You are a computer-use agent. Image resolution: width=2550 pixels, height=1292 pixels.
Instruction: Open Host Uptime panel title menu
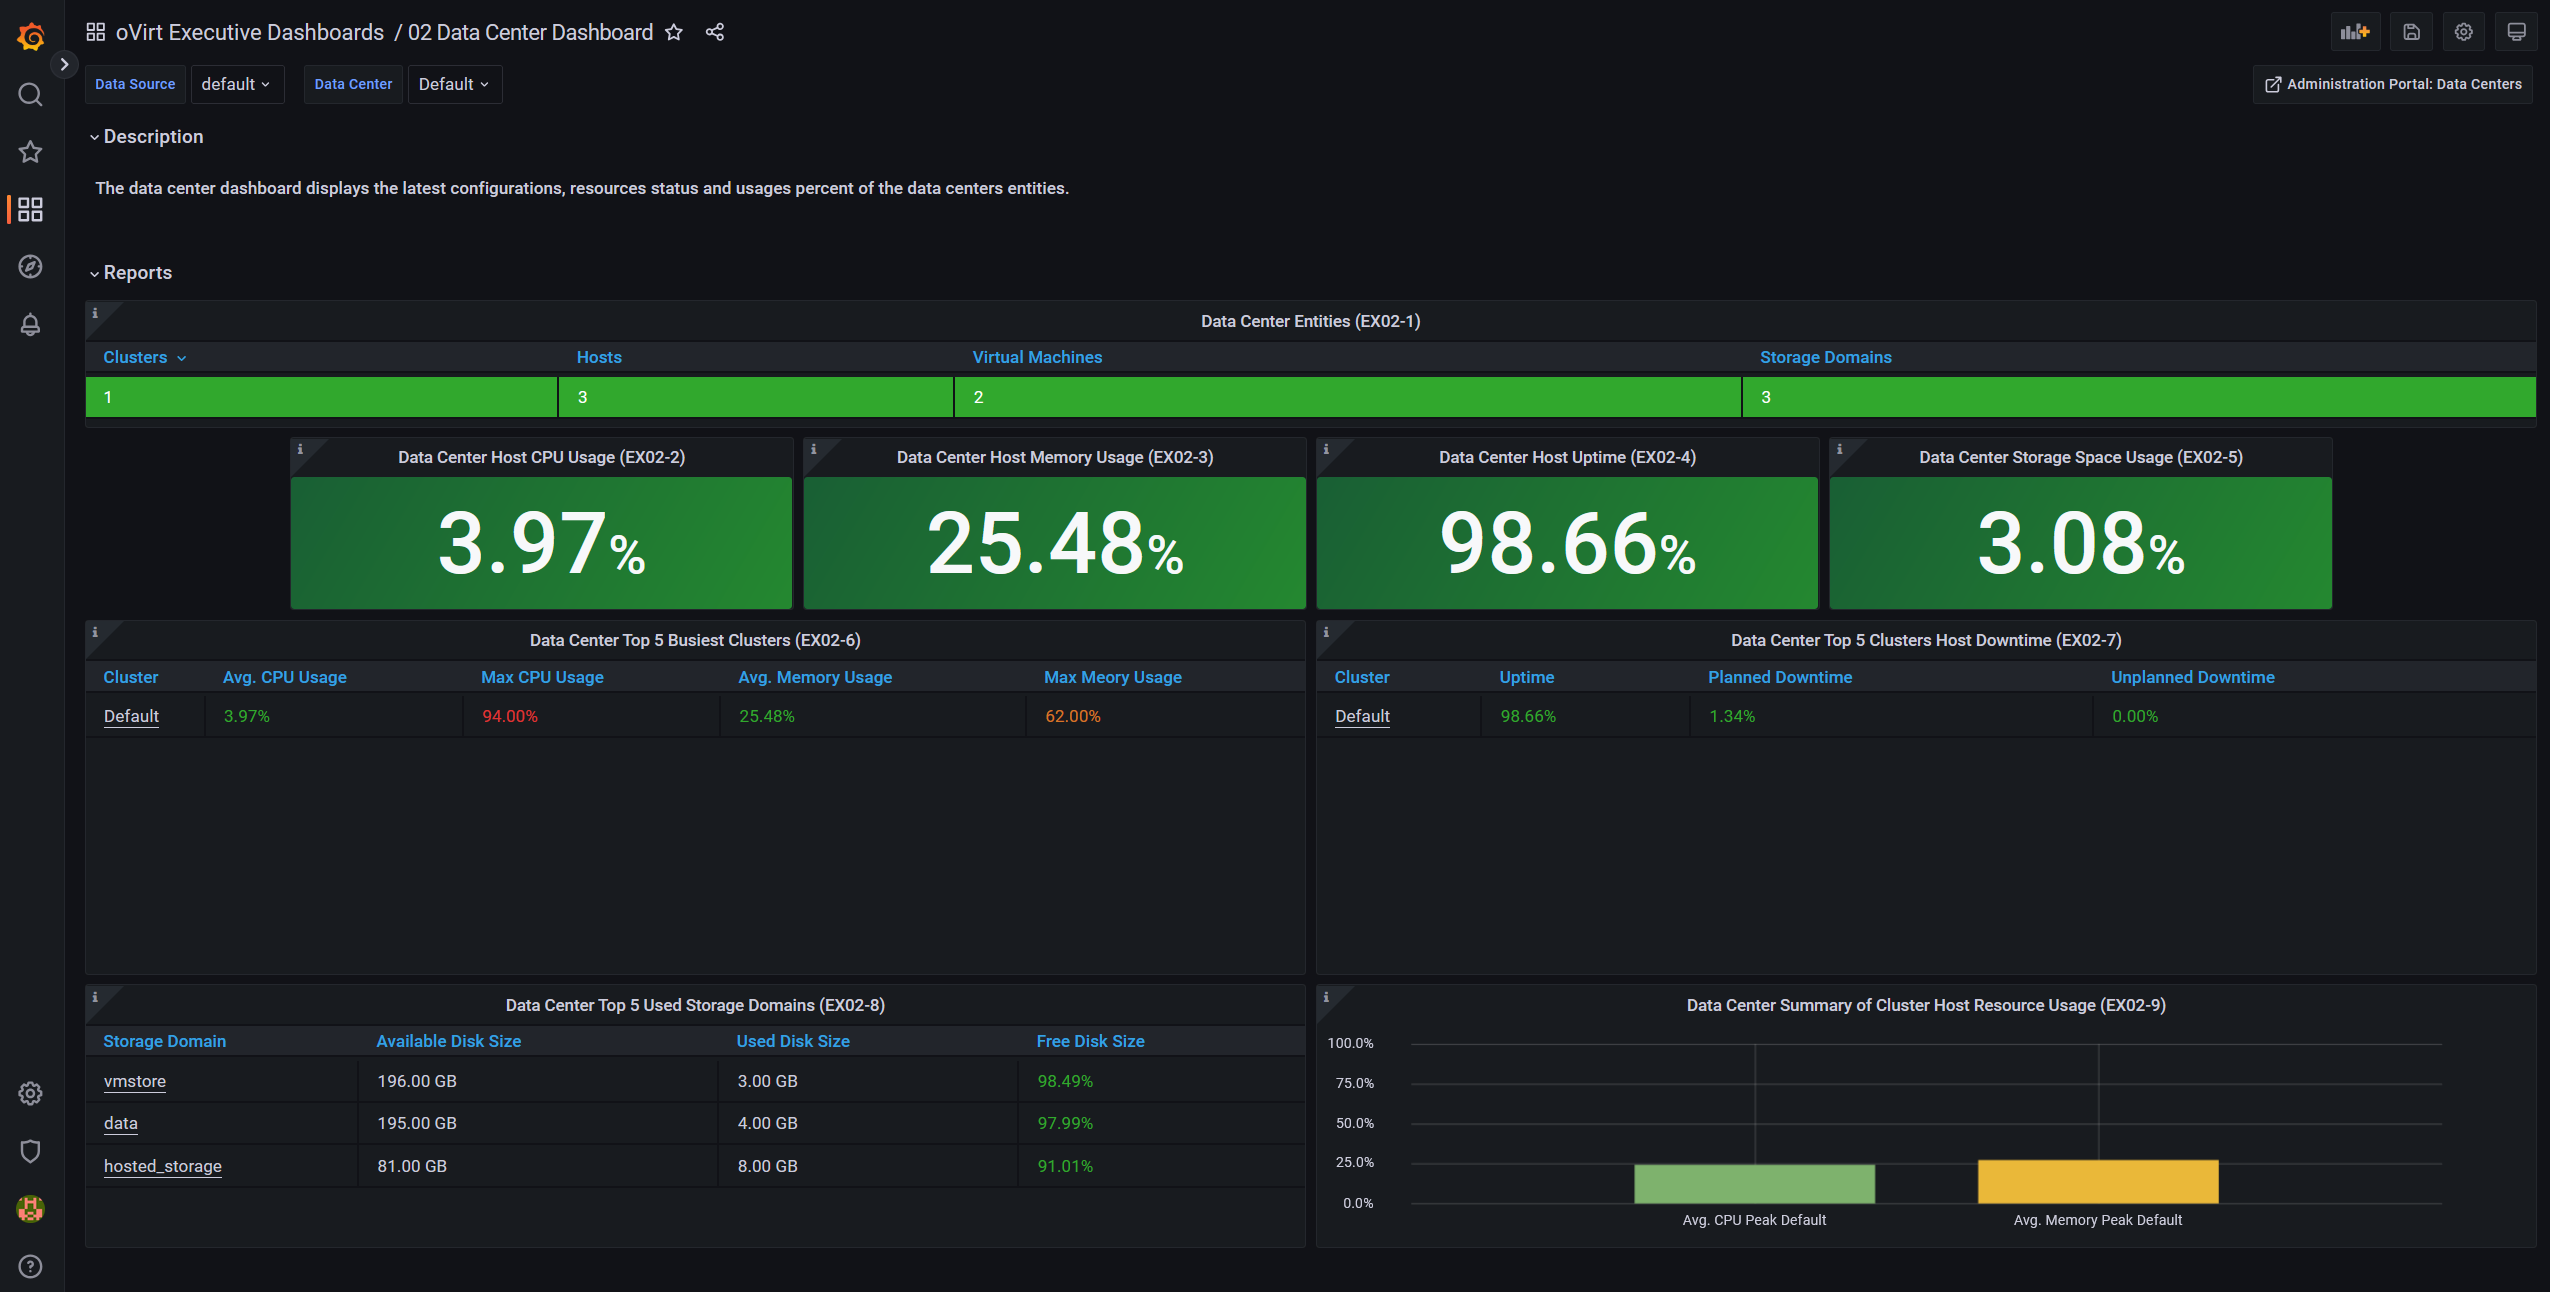[1567, 457]
